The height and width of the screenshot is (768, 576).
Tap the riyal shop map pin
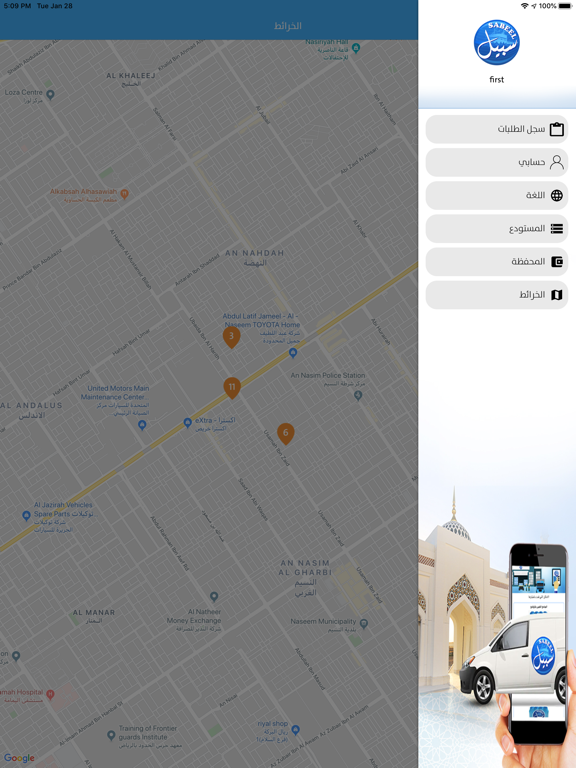coord(295,730)
